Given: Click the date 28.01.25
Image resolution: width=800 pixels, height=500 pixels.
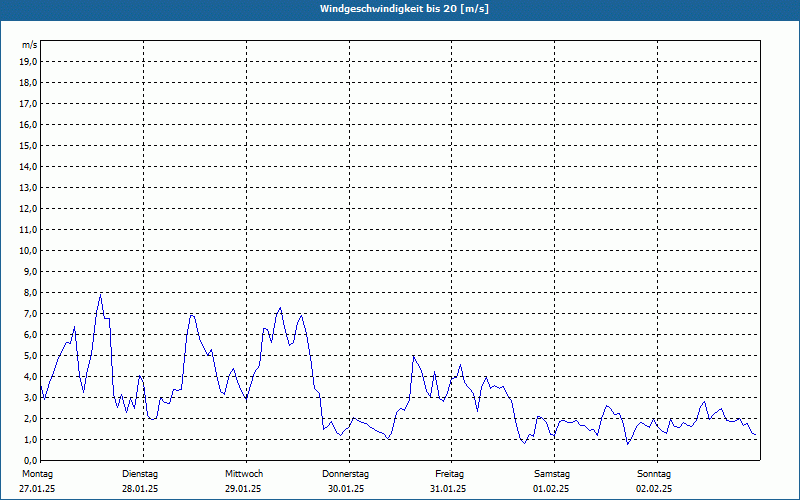Looking at the screenshot, I should (x=140, y=489).
